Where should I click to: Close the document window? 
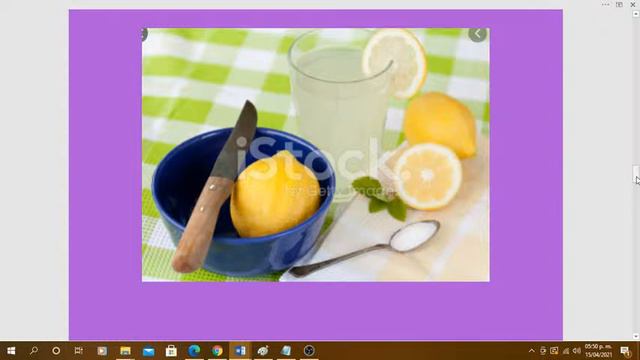tap(633, 4)
